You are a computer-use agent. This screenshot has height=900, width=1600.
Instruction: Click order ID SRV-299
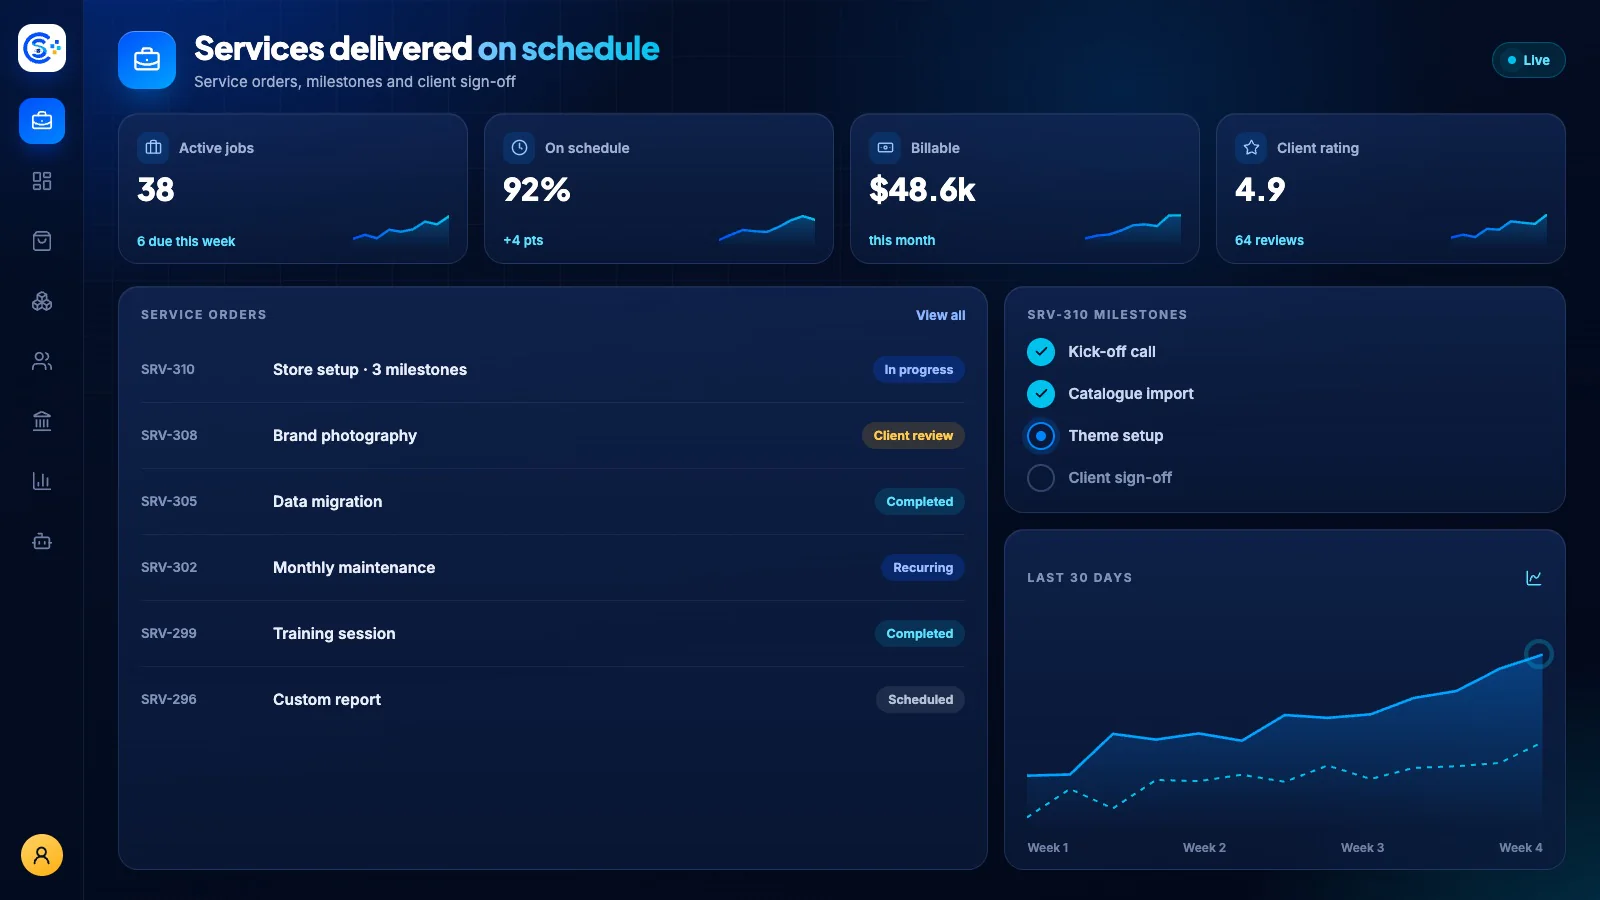(169, 633)
